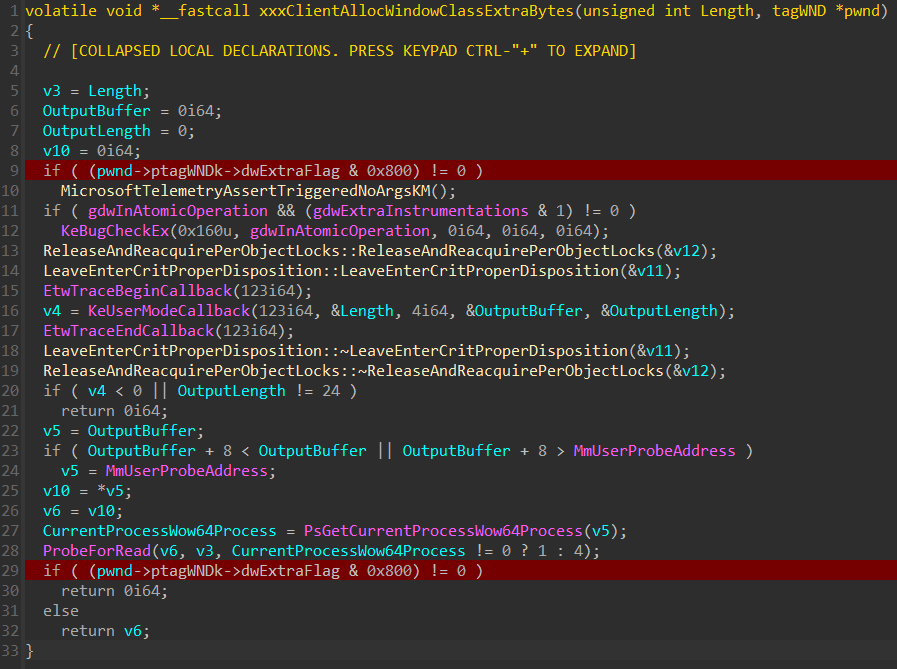Click line number 16 in gutter
Screen dimensions: 897x669
tap(10, 311)
